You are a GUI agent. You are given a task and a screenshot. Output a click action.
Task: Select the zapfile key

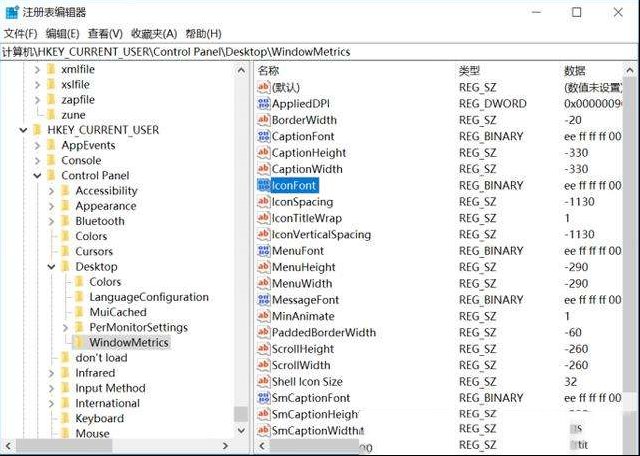coord(78,100)
